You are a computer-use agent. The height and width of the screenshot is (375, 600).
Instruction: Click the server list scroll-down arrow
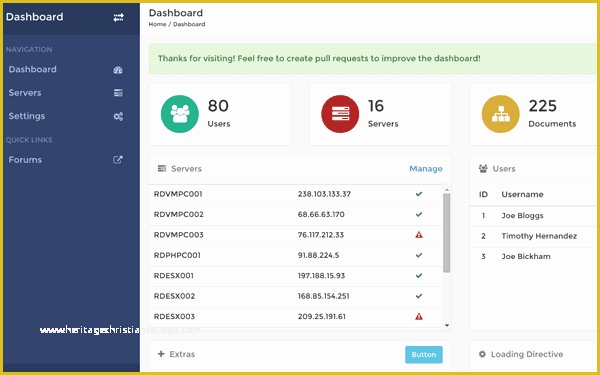tap(447, 325)
